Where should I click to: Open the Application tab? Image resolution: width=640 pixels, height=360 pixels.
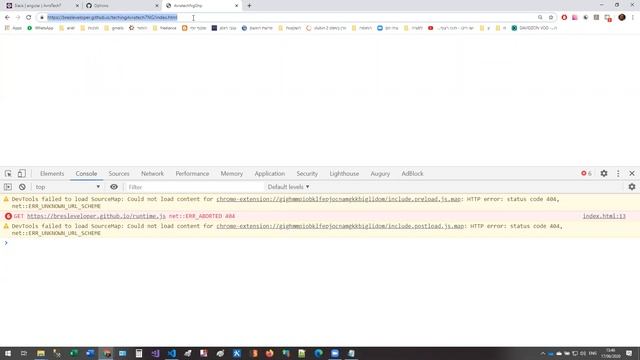pyautogui.click(x=269, y=173)
